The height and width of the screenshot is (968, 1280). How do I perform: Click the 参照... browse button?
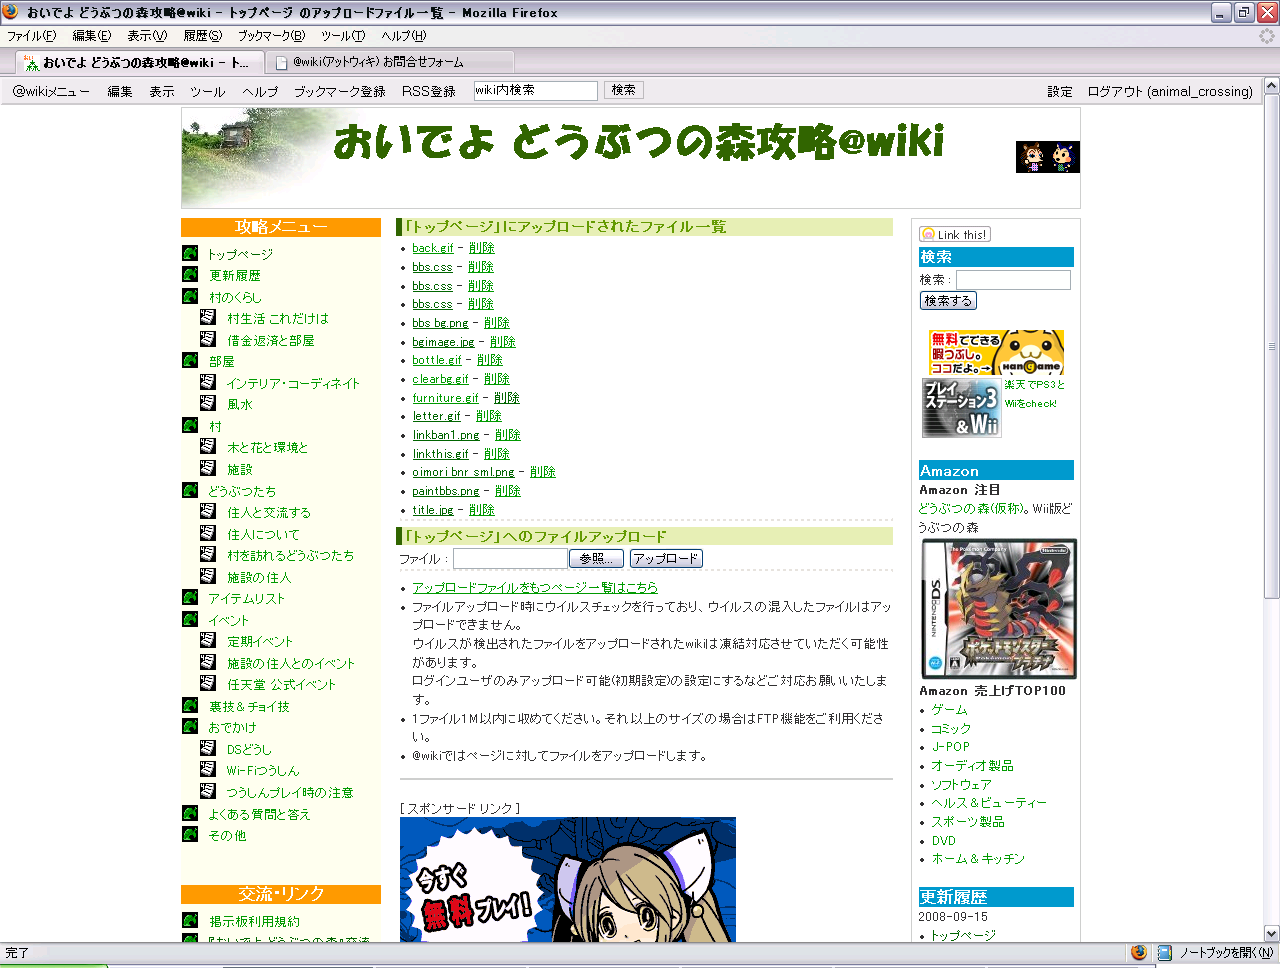(596, 559)
